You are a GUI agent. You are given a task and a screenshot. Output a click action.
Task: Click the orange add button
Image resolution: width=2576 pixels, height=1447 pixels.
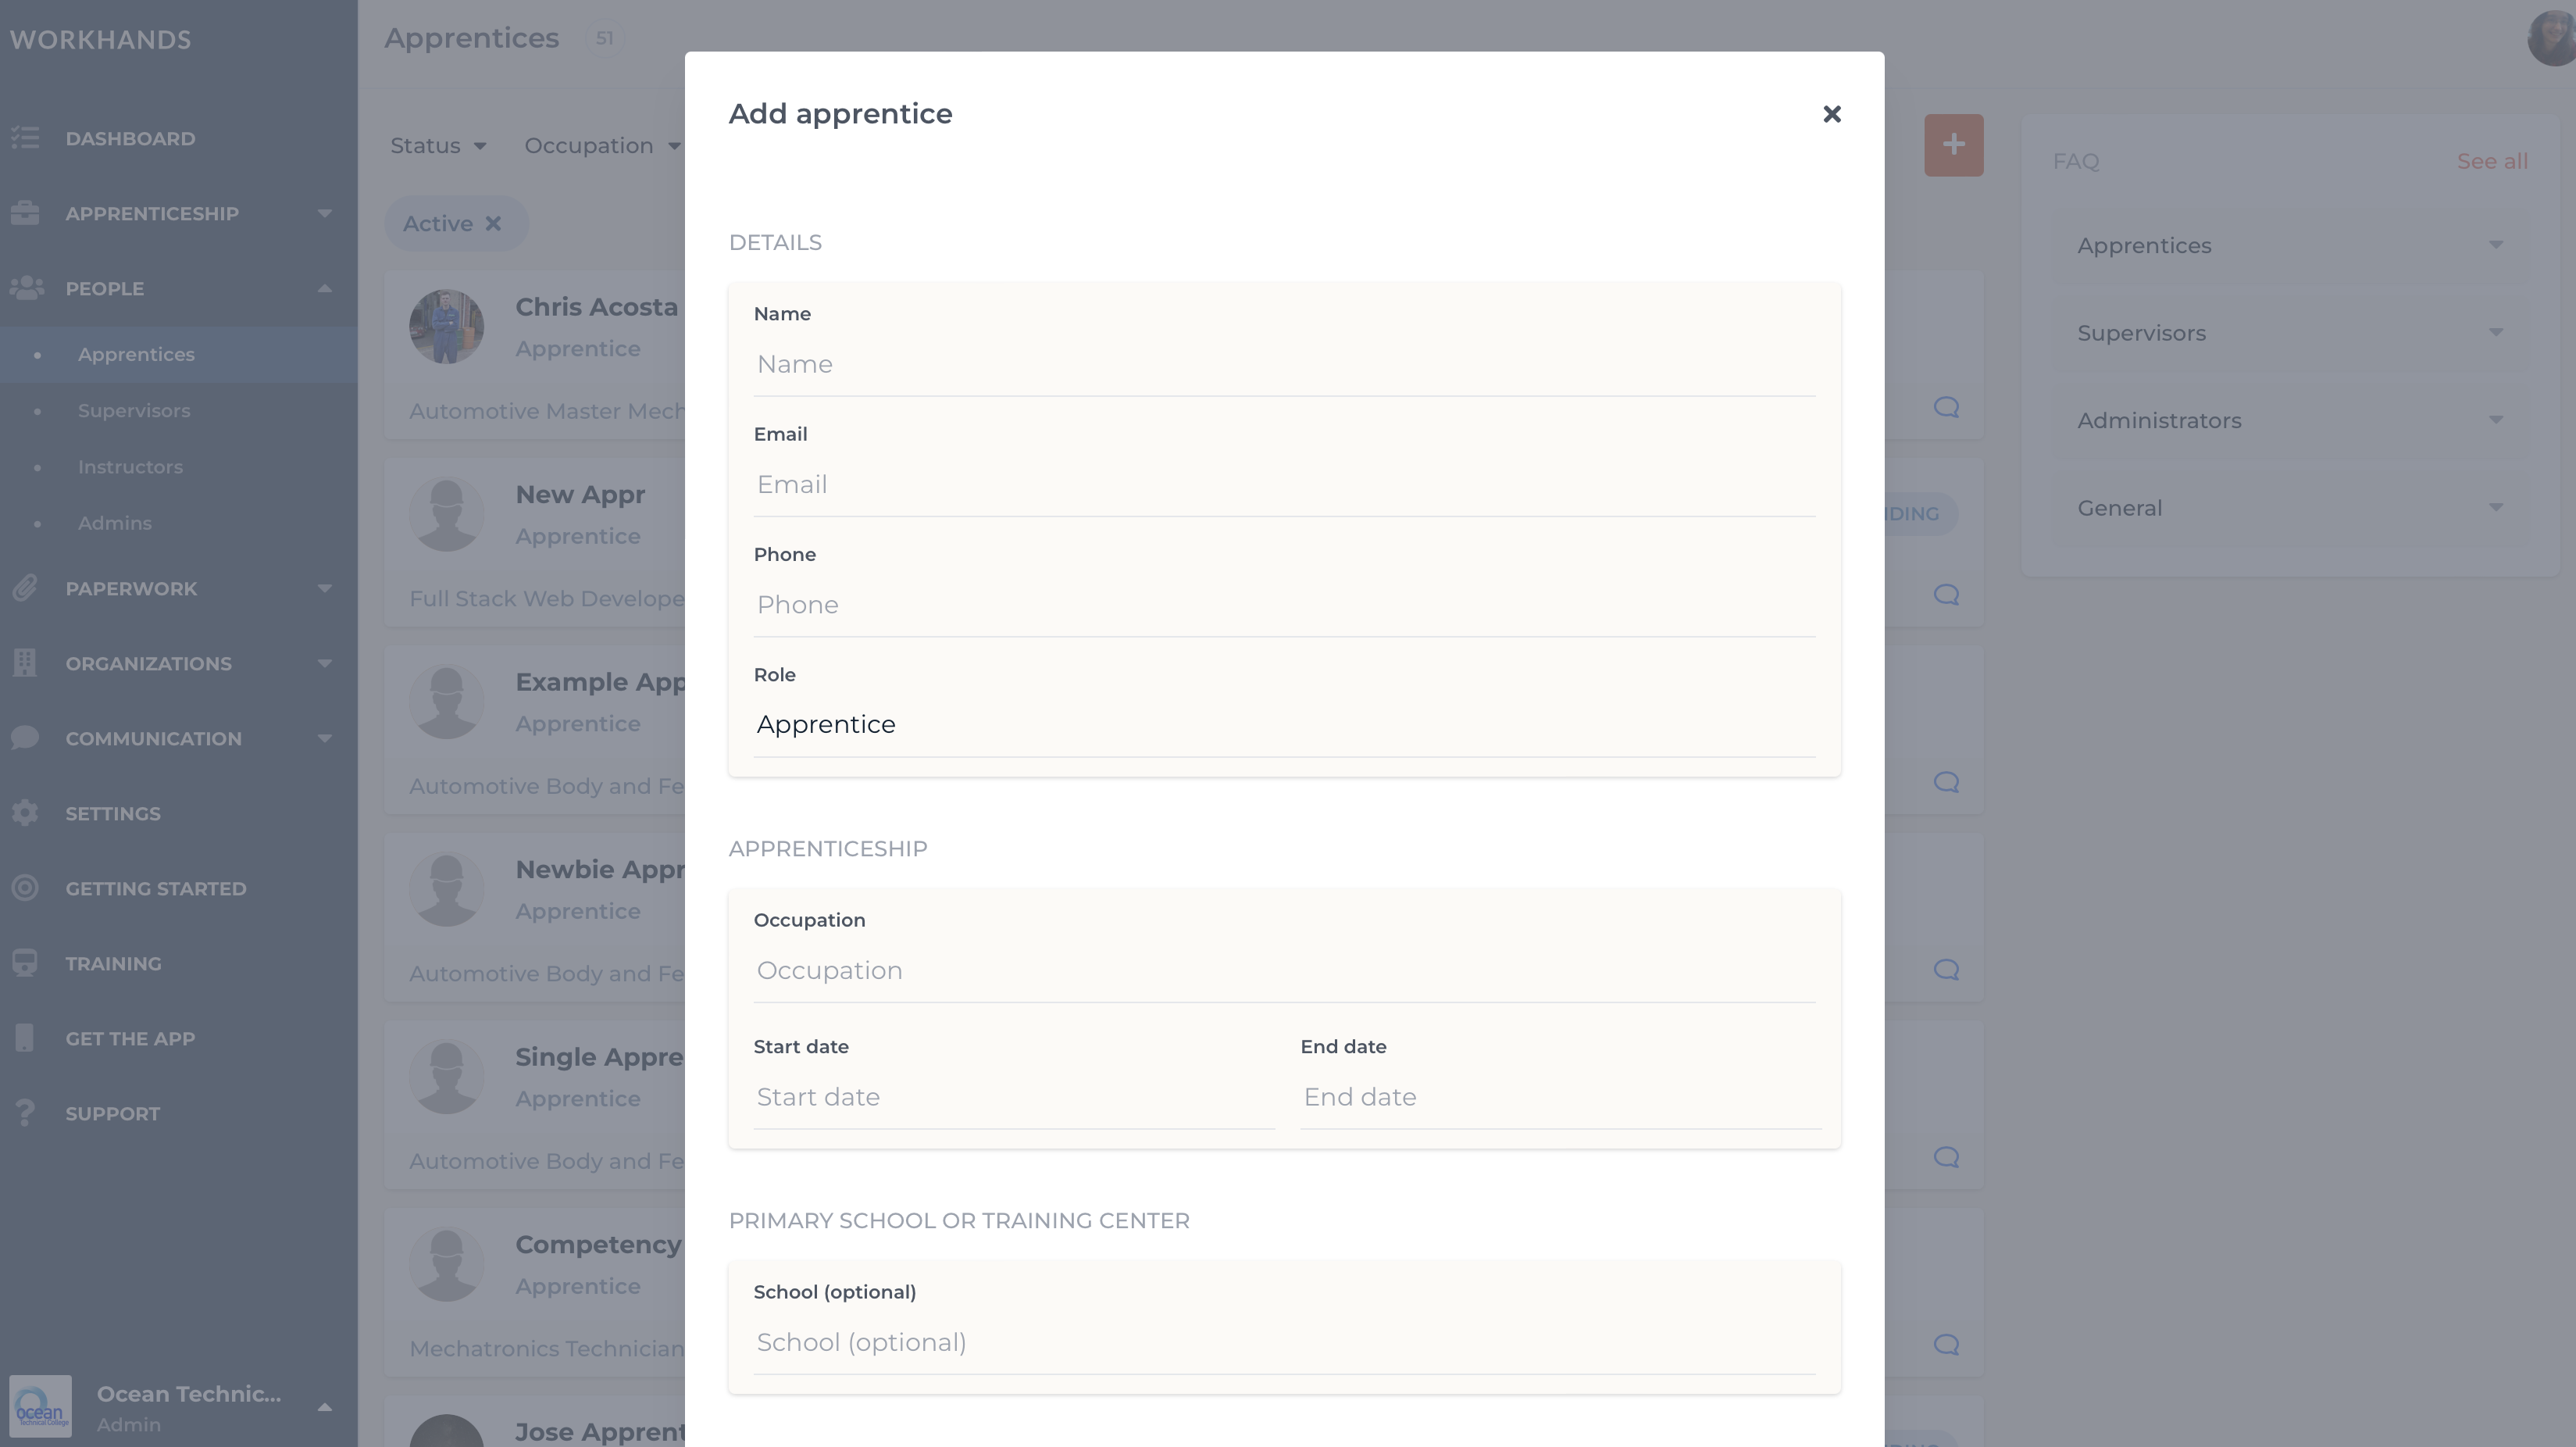point(1953,145)
